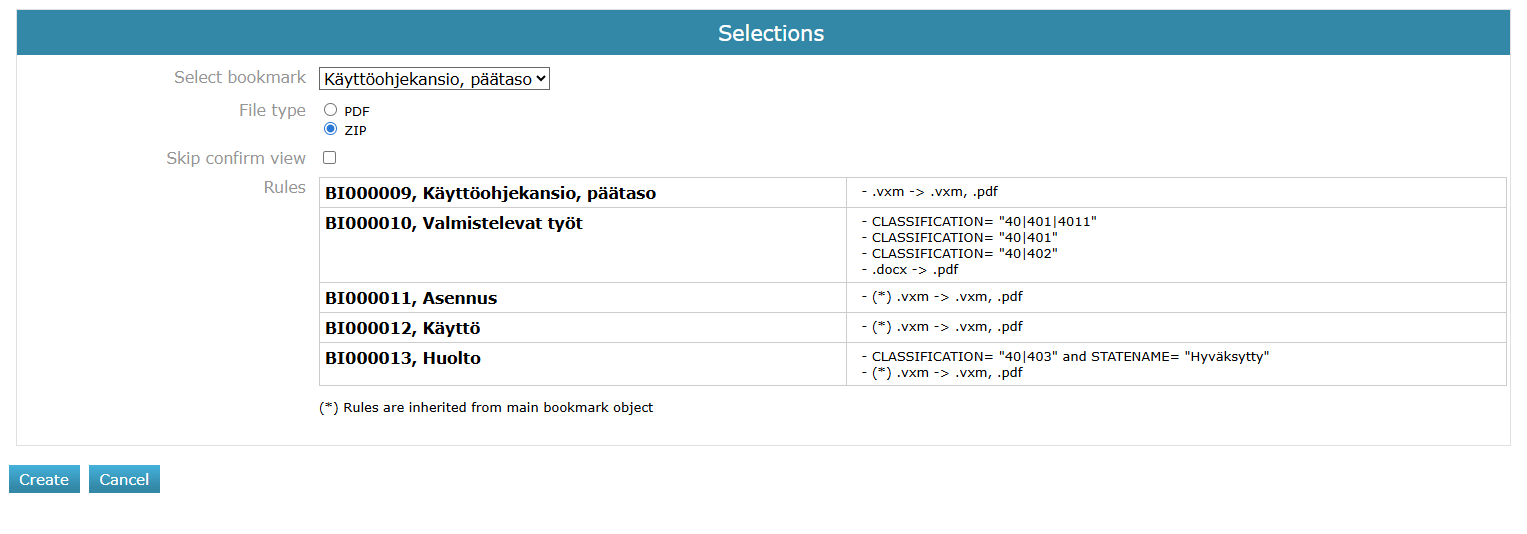Select the BI000011 Asennus rule row
Screen dimensions: 1527x534
pos(411,298)
